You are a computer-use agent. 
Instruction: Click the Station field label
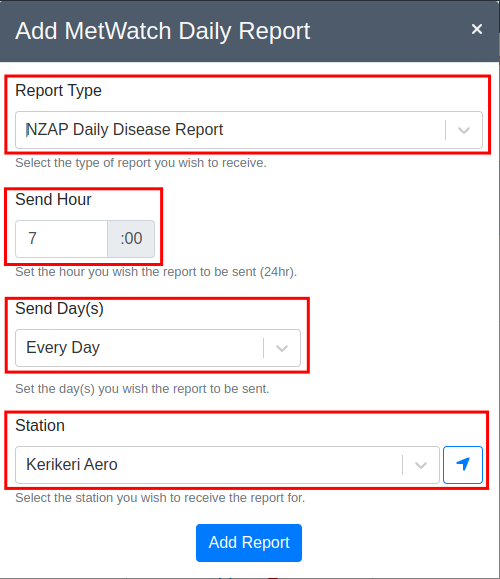pos(40,425)
